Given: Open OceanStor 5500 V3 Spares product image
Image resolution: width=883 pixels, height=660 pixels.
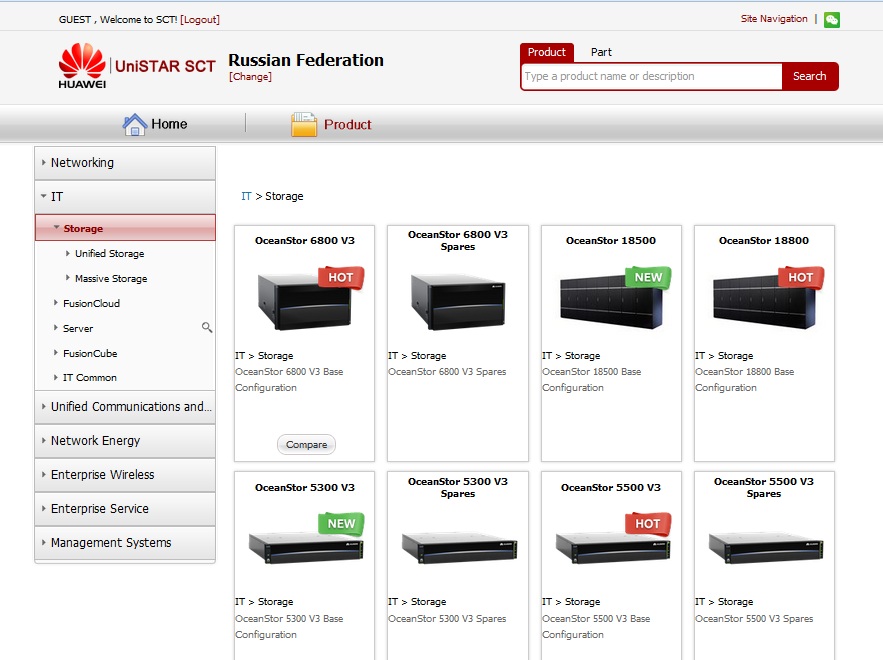Looking at the screenshot, I should [766, 547].
